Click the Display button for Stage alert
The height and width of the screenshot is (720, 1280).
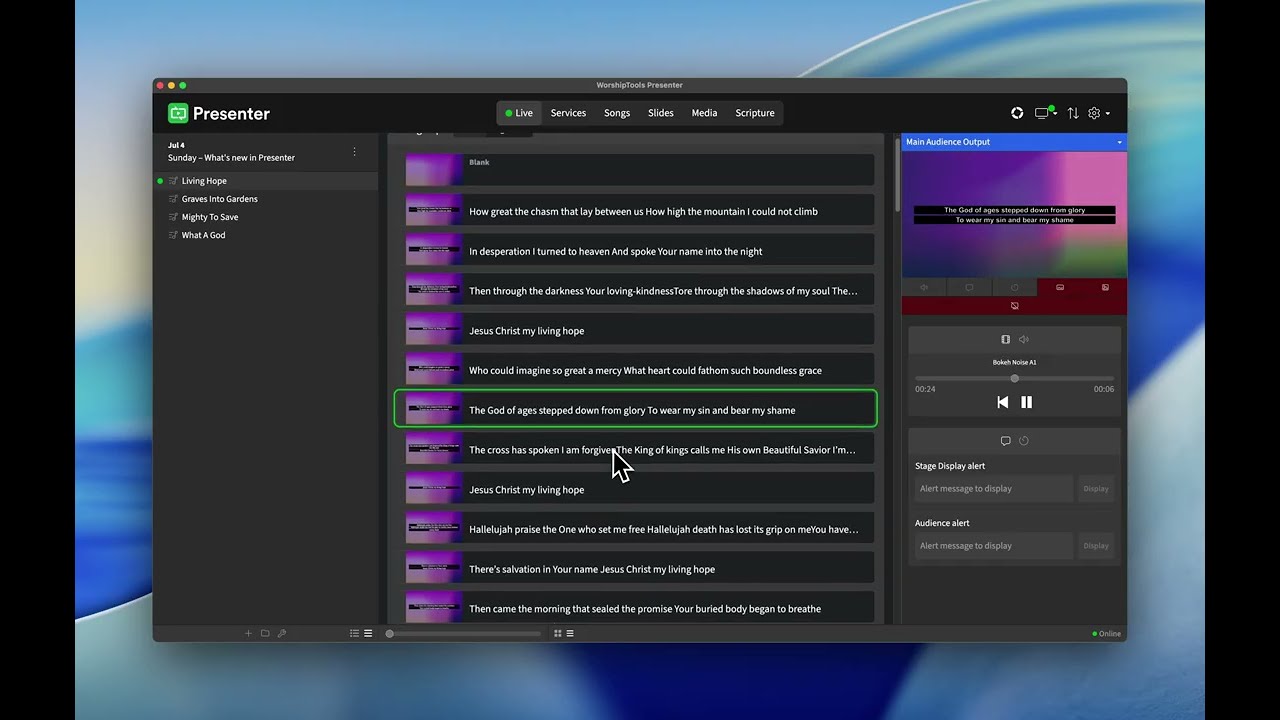tap(1096, 489)
